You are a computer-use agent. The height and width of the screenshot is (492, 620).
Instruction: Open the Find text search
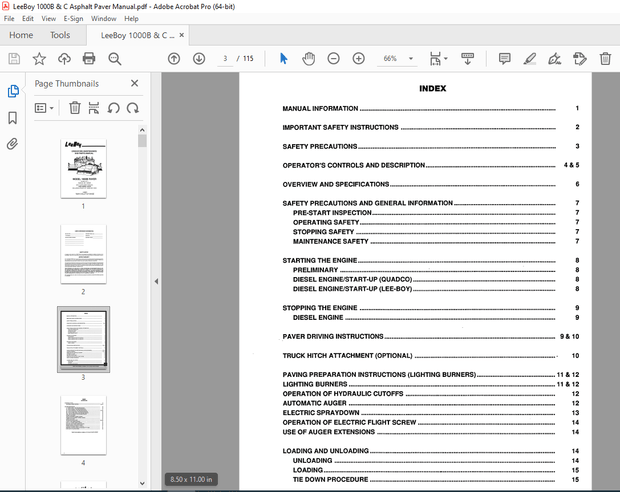click(115, 59)
